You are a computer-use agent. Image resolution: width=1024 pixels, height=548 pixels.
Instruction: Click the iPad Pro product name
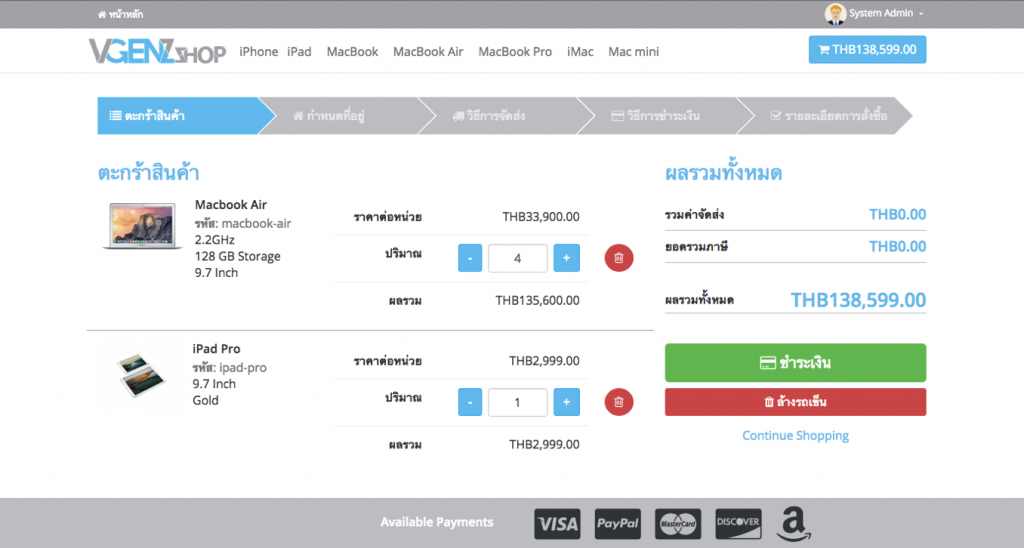point(216,349)
